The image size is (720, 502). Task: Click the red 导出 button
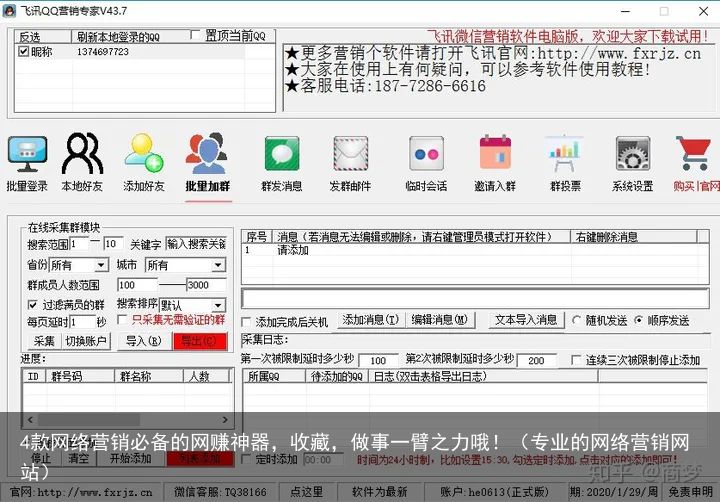pos(200,341)
